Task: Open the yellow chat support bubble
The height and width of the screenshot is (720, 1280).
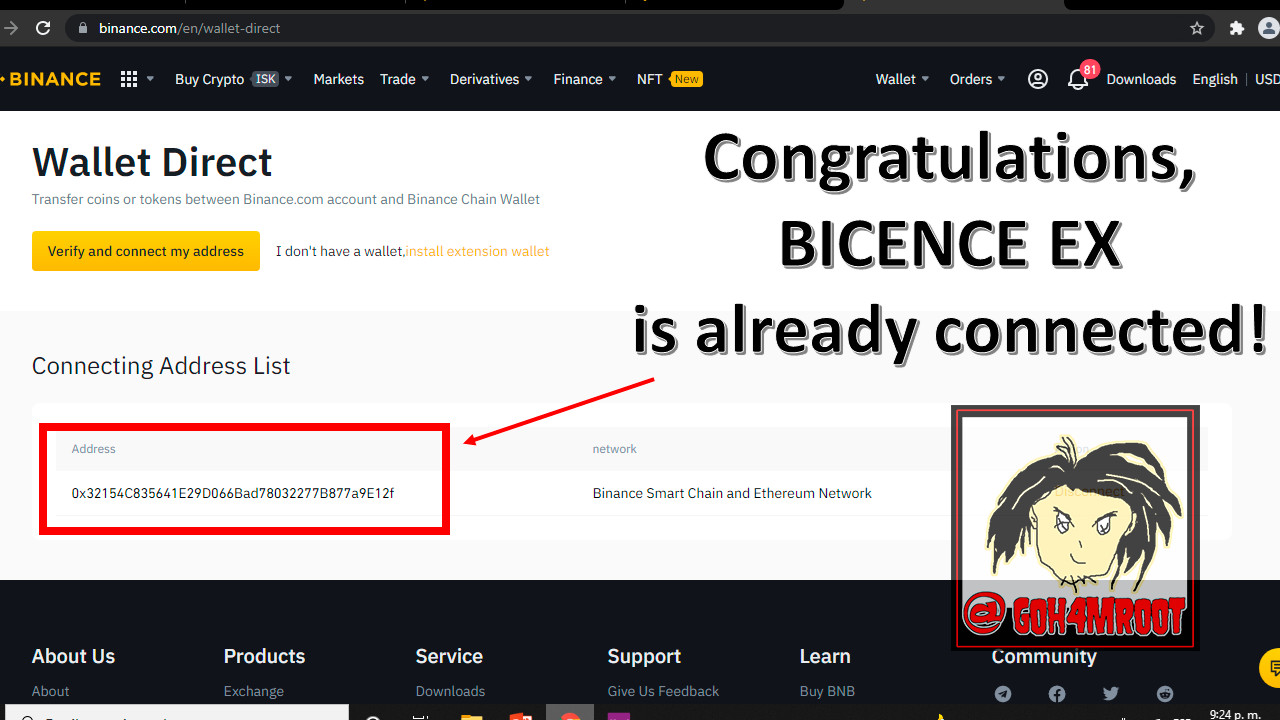Action: pos(1270,667)
